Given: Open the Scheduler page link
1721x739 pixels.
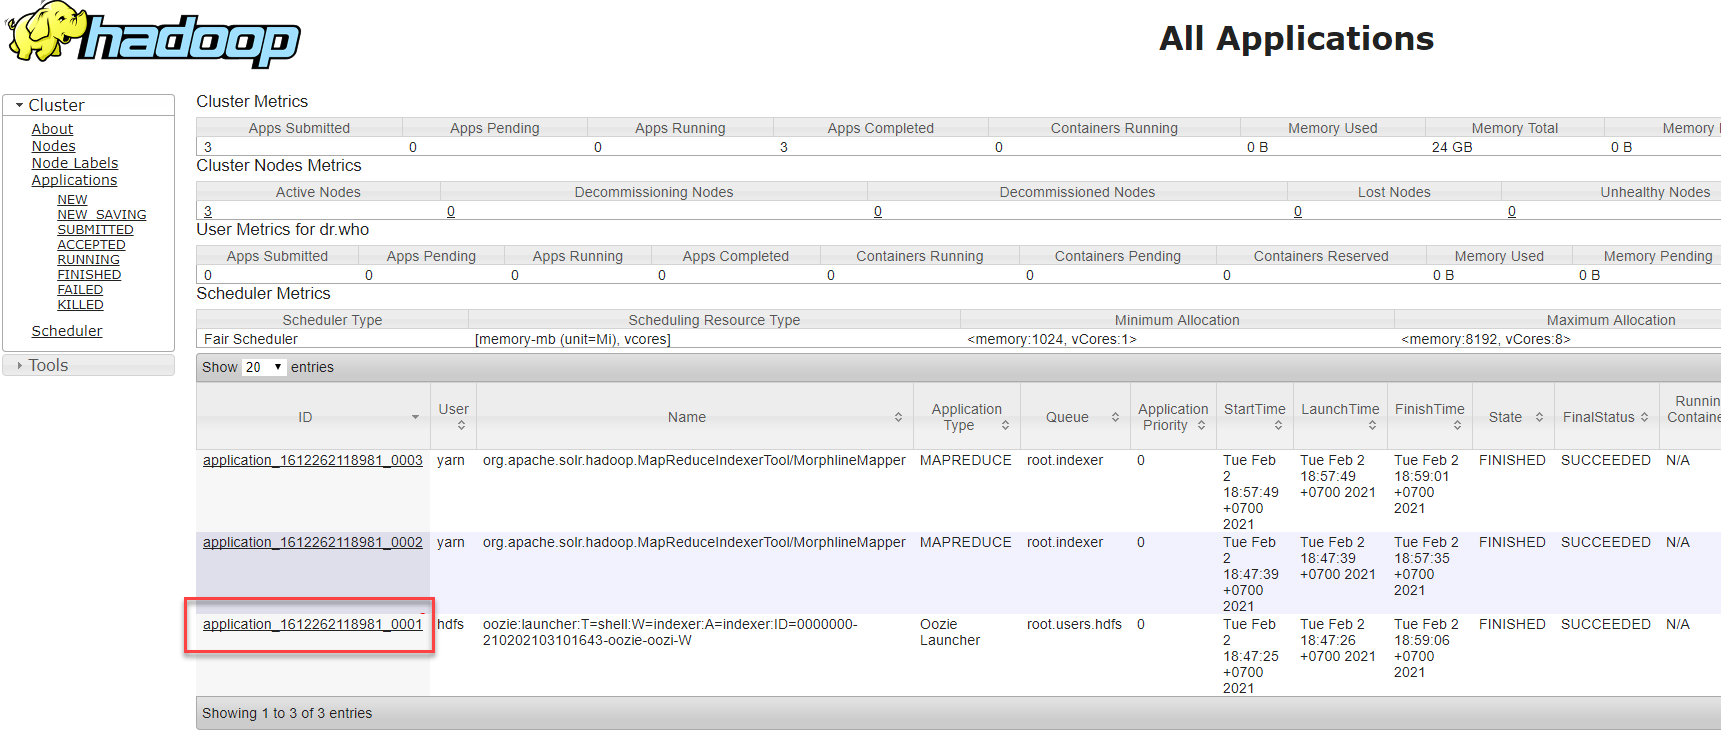Looking at the screenshot, I should pyautogui.click(x=67, y=331).
